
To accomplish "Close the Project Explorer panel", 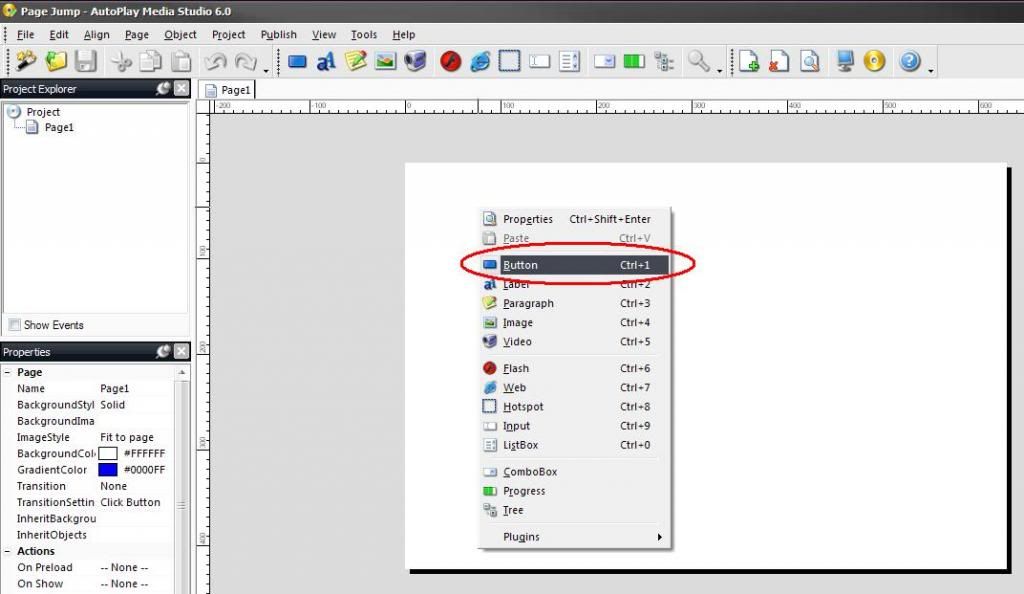I will [x=181, y=89].
